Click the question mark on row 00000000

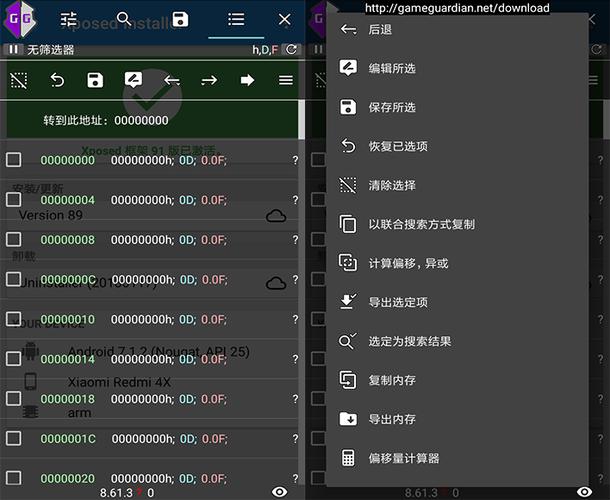pyautogui.click(x=295, y=160)
